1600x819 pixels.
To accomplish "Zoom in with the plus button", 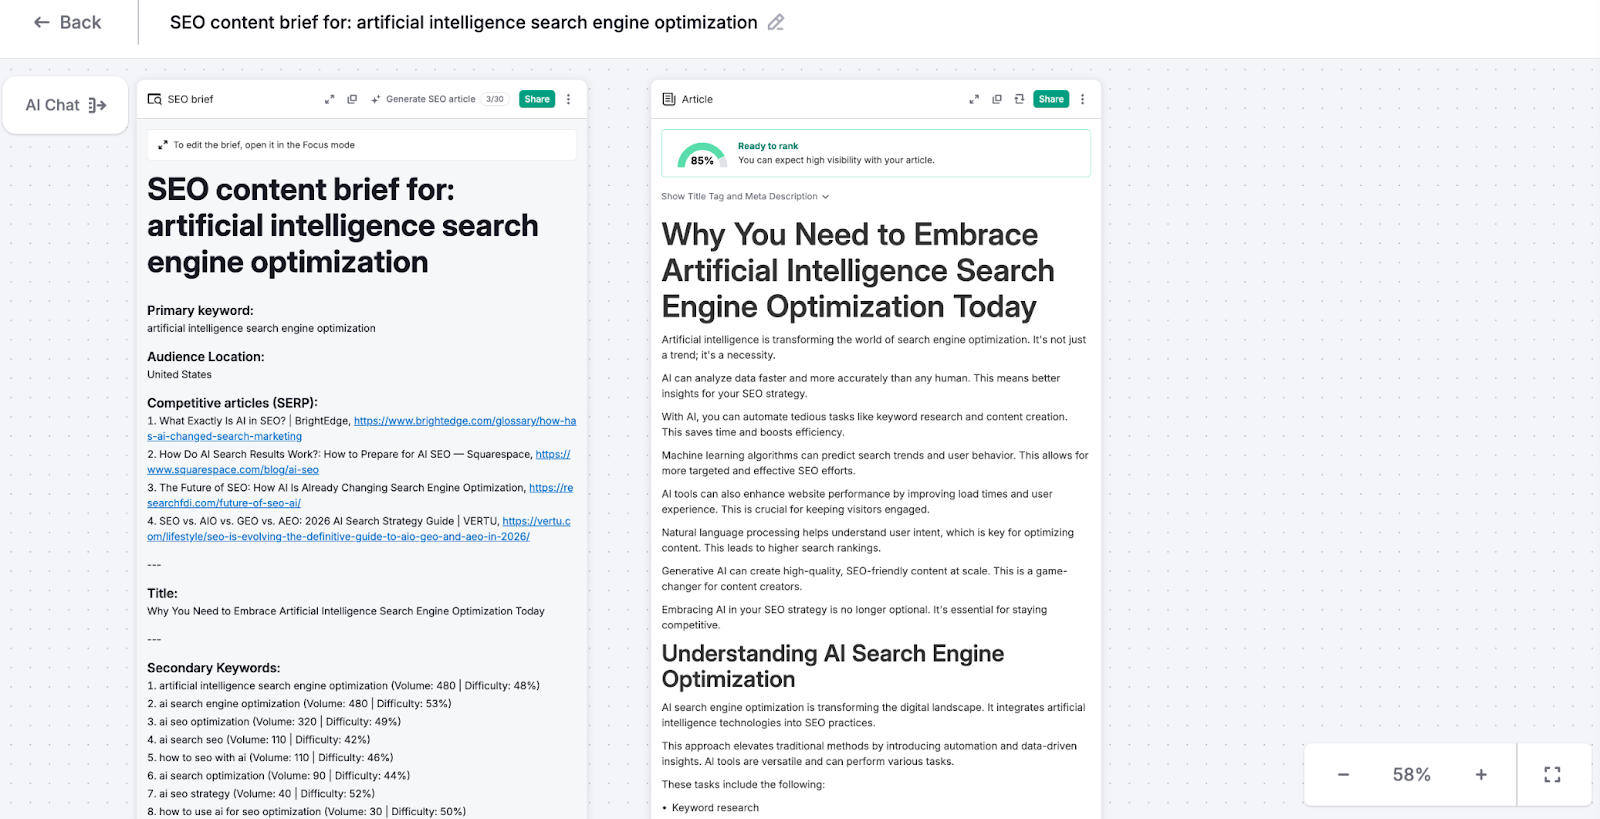I will click(1481, 775).
